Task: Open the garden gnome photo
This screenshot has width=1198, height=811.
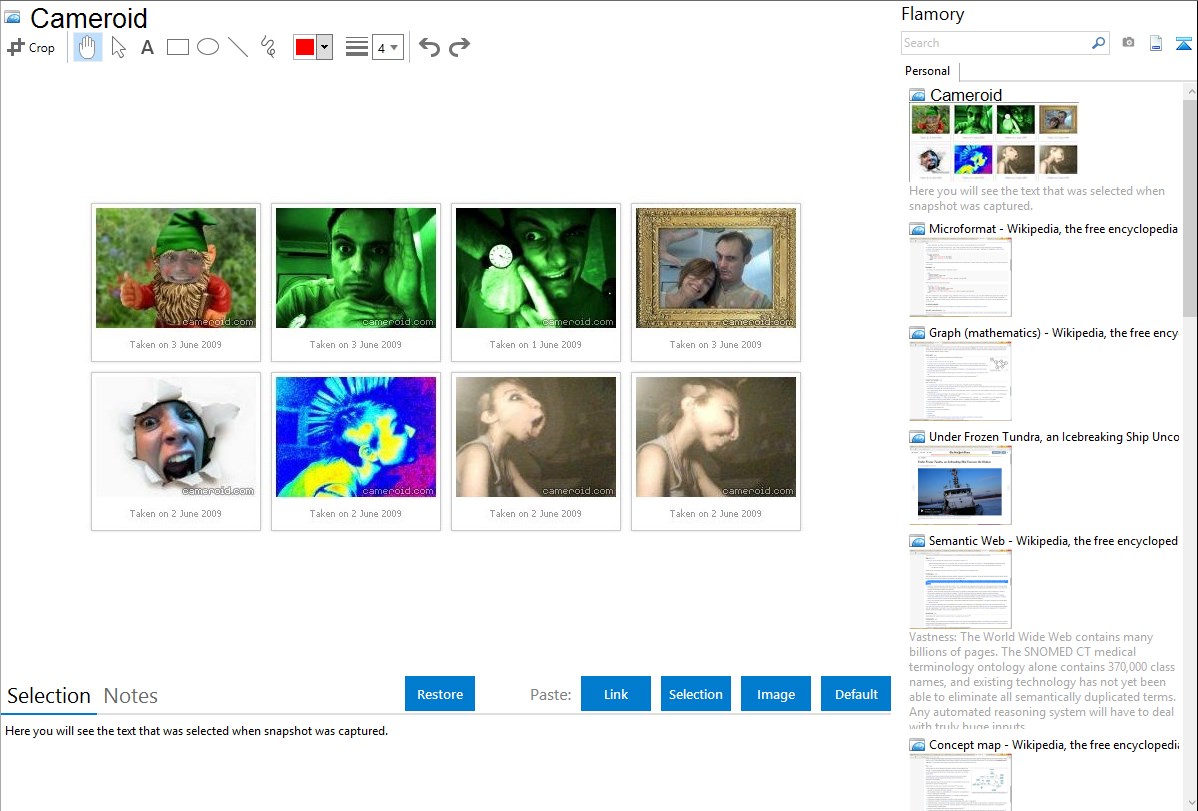Action: point(176,268)
